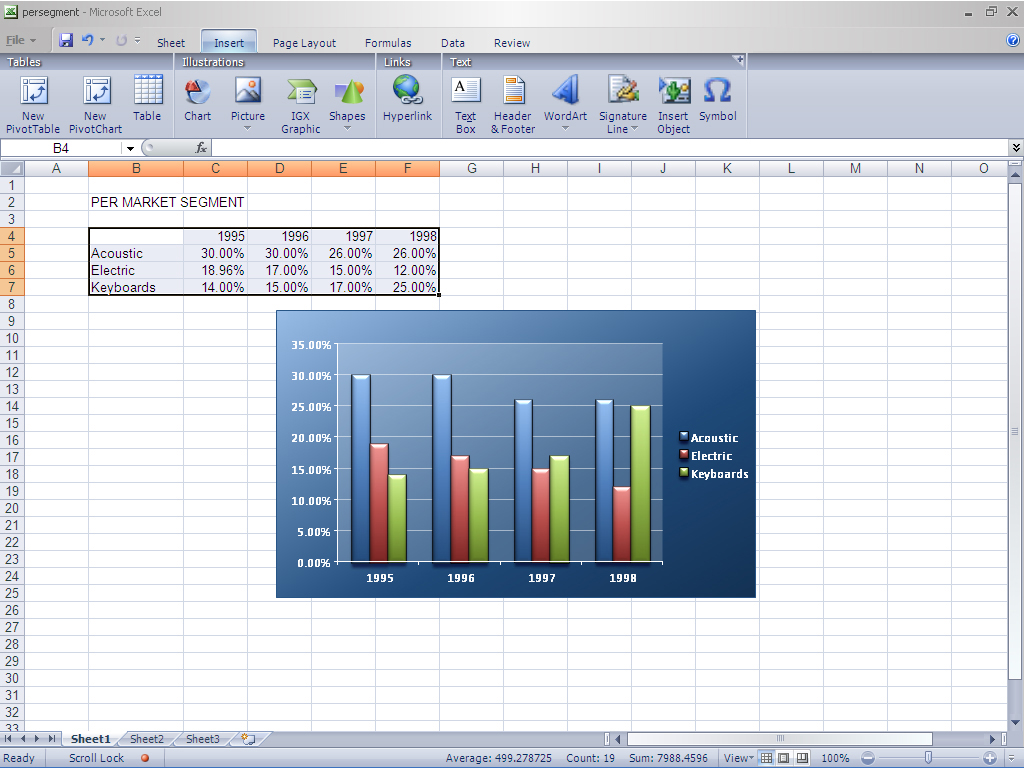This screenshot has width=1024, height=768.
Task: Click the File menu button
Action: [x=20, y=41]
